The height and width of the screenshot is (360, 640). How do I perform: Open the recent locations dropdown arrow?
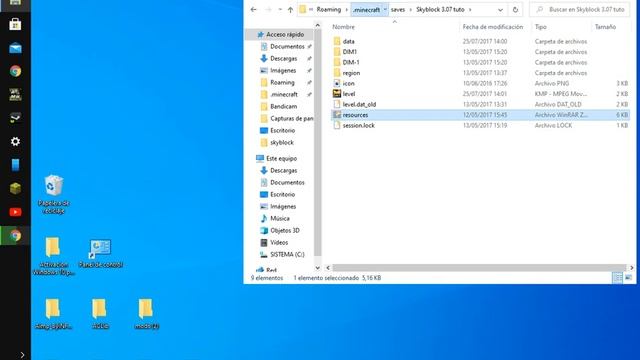tap(280, 9)
